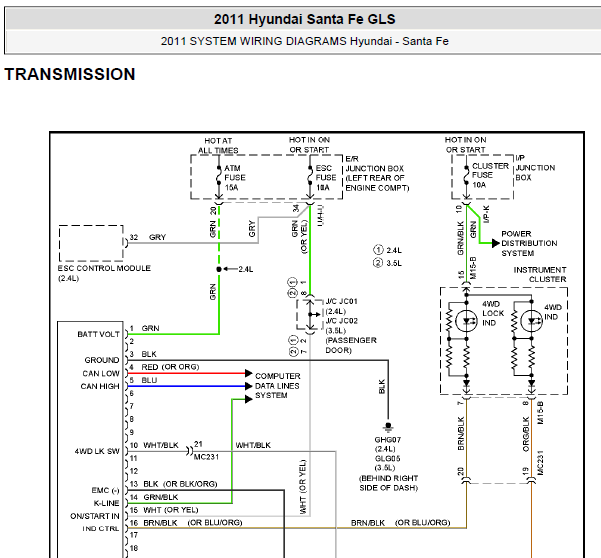Select the I/P JUNCTION BOX label
This screenshot has height=558, width=601.
tap(535, 167)
